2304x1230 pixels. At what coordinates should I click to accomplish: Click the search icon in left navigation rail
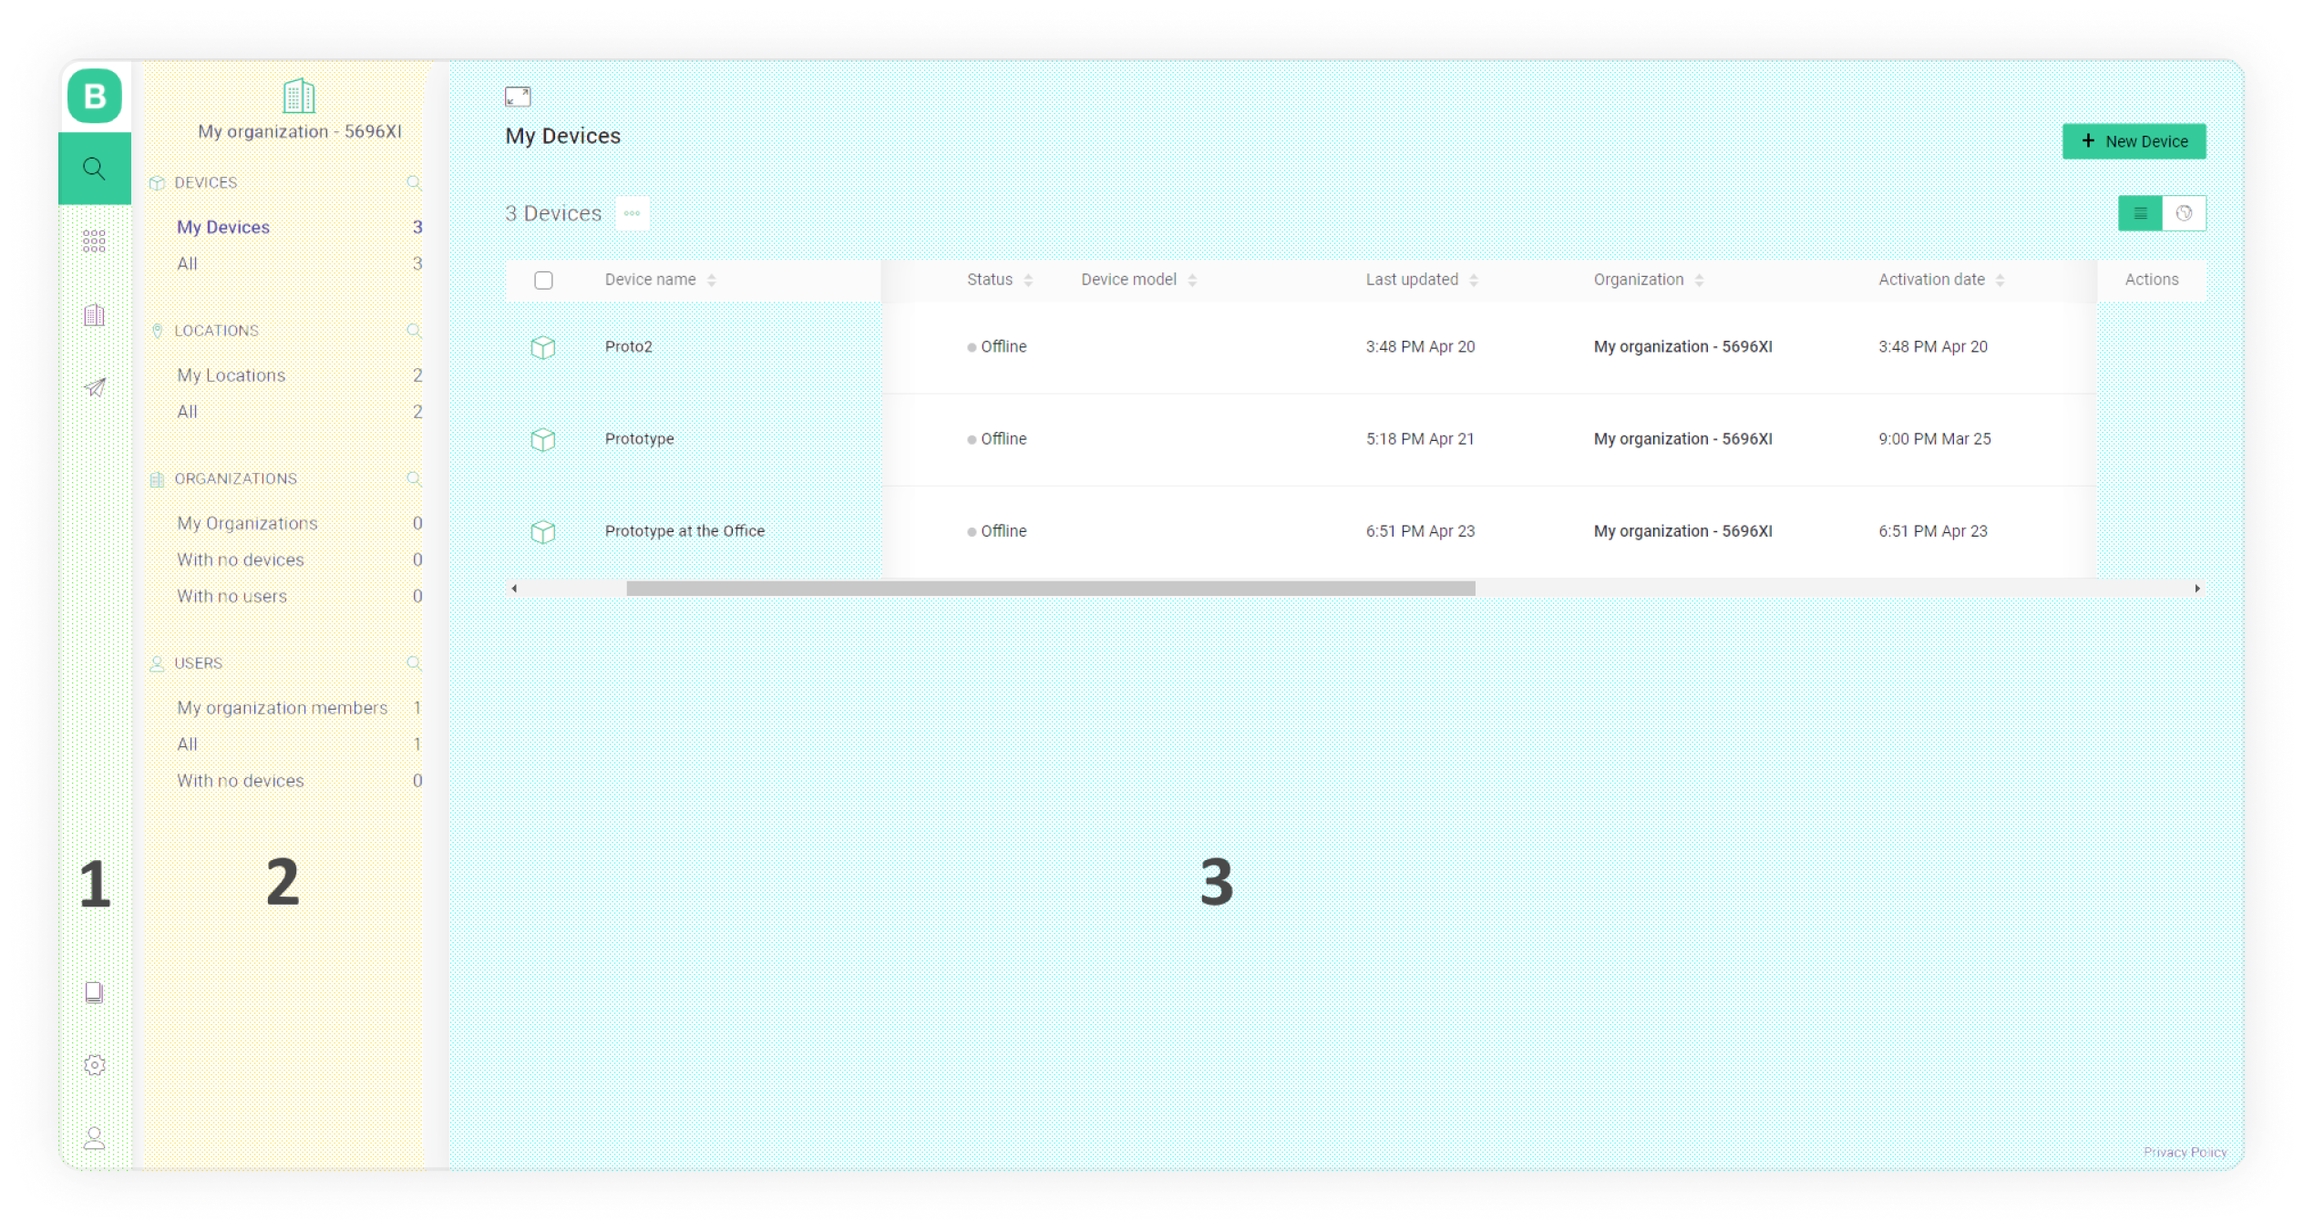(94, 168)
